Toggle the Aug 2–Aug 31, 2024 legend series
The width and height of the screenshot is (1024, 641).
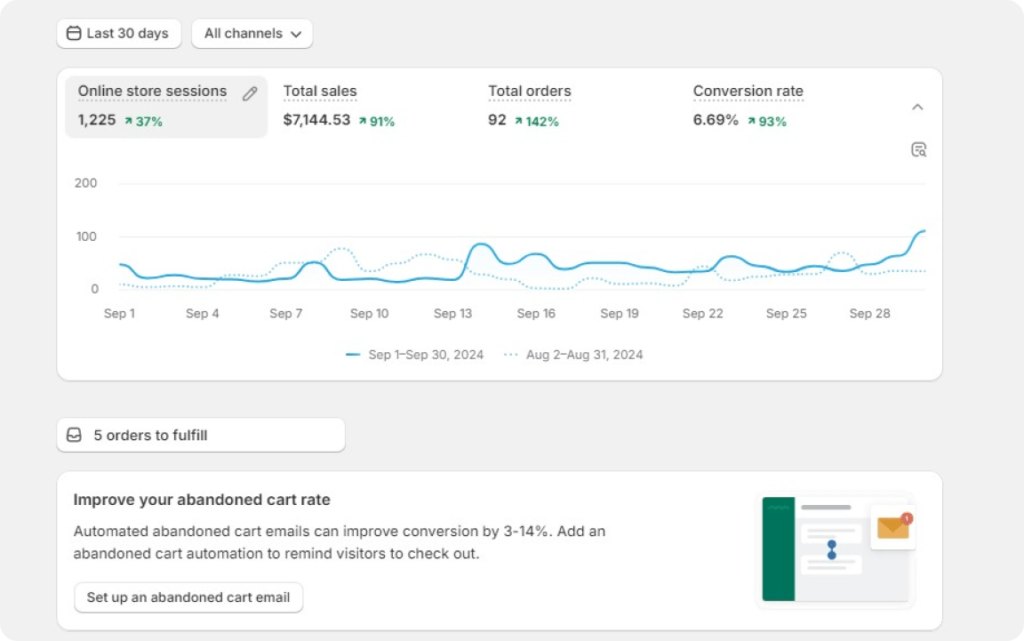[x=573, y=354]
